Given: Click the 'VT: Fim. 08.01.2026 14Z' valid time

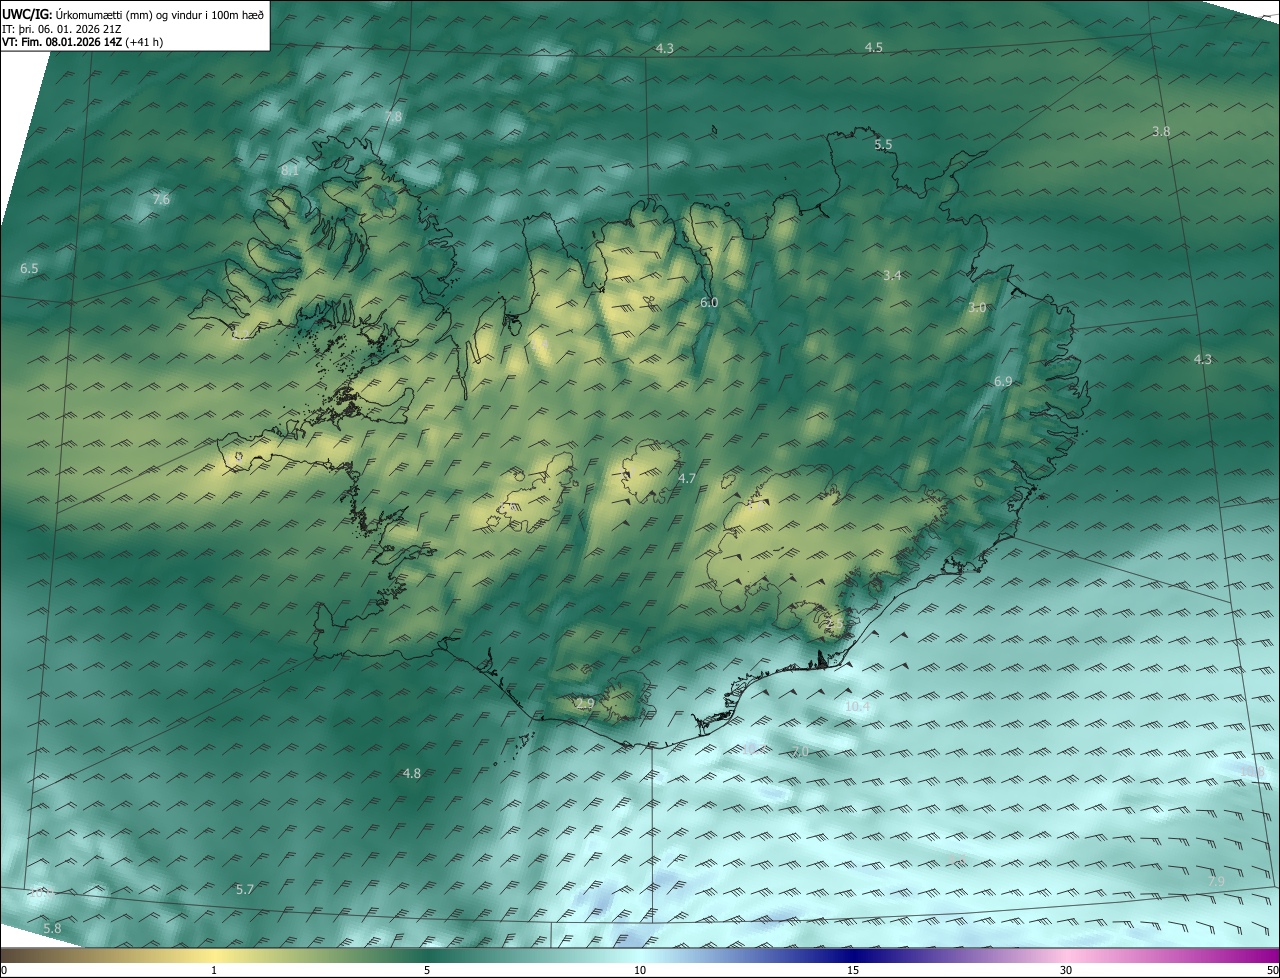Looking at the screenshot, I should [x=62, y=42].
